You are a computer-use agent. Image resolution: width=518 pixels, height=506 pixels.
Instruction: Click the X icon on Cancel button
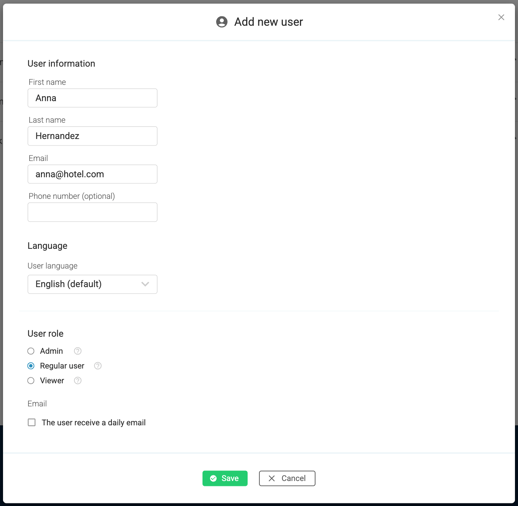pyautogui.click(x=272, y=478)
